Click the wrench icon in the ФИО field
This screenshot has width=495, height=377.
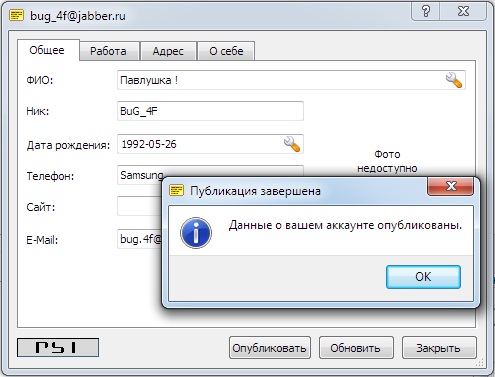coord(454,80)
